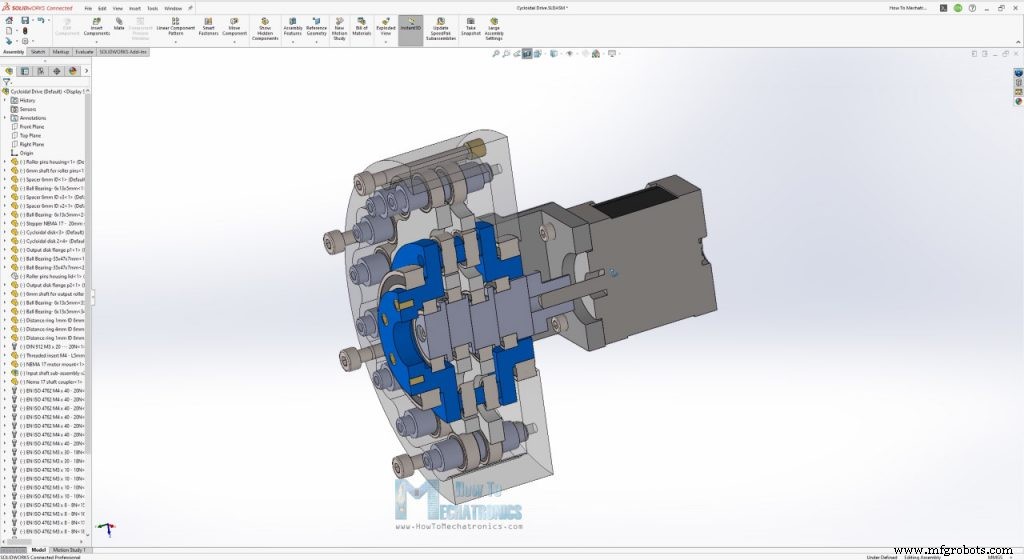Expand Insert Components dropdown arrow

pos(97,42)
